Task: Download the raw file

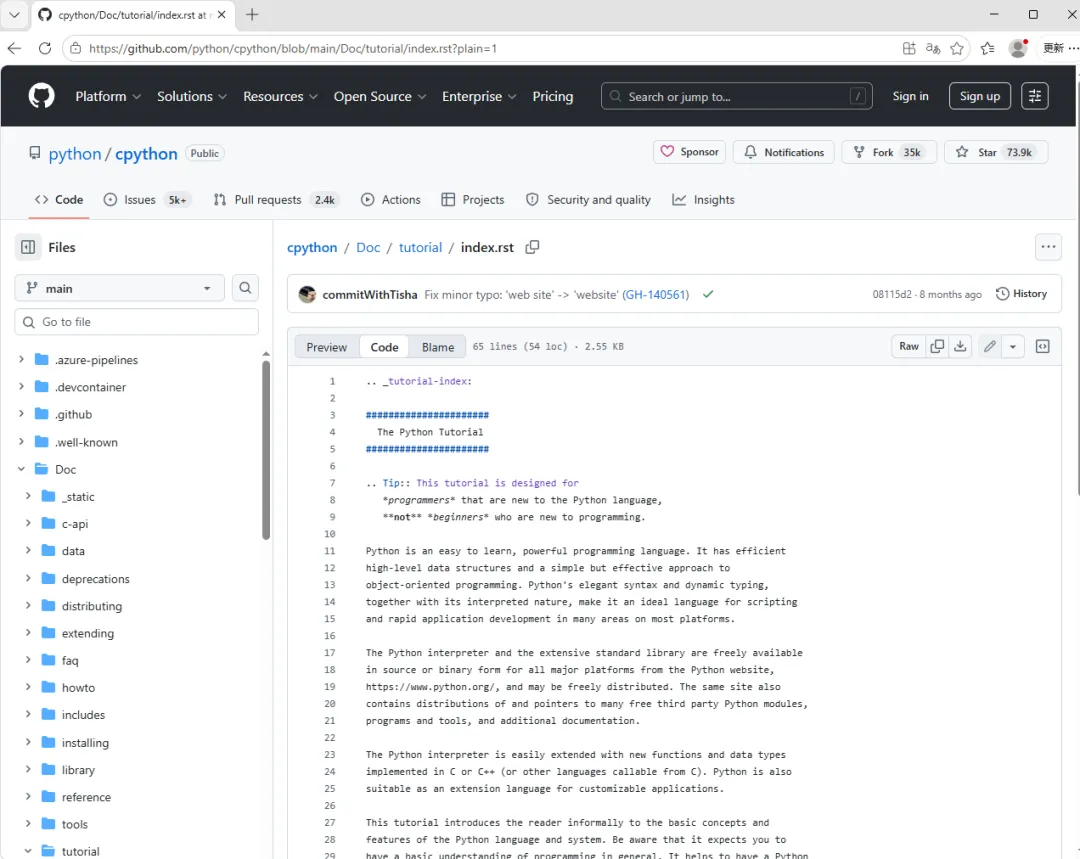Action: [x=960, y=346]
